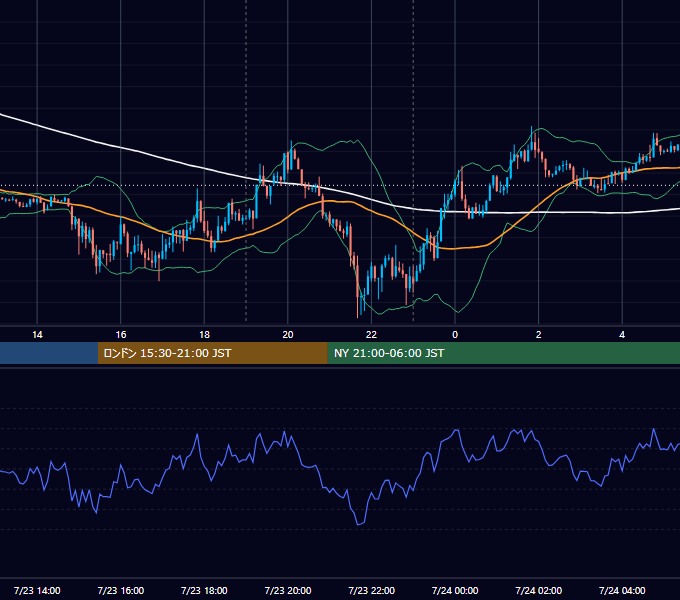Click the 20 hour axis label
This screenshot has height=600, width=680.
click(288, 335)
